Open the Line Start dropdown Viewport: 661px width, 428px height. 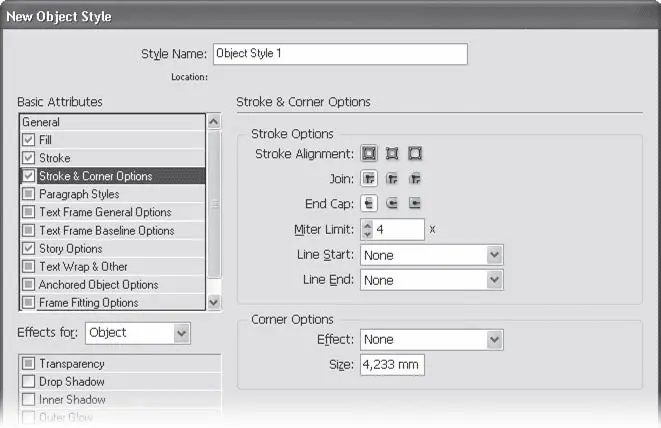pos(430,255)
